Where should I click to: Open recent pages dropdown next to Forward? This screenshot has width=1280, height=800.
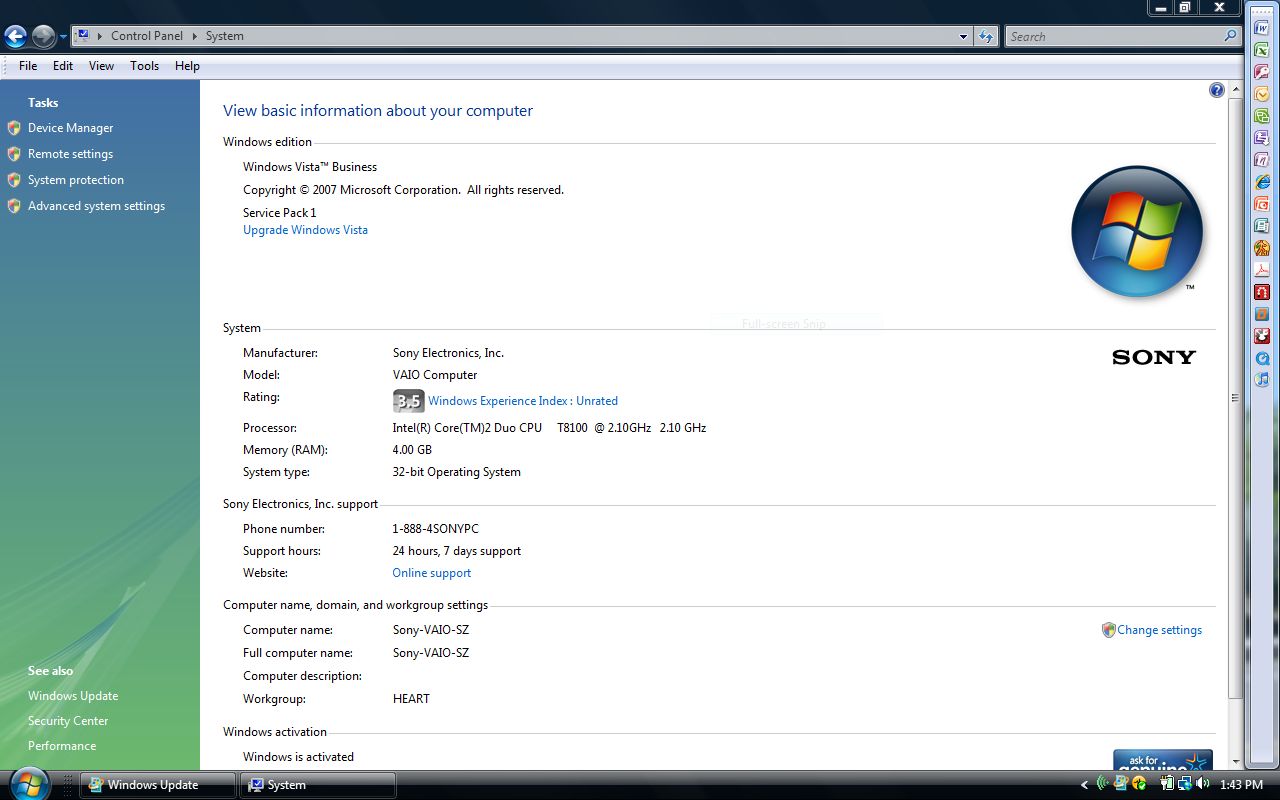[x=63, y=37]
